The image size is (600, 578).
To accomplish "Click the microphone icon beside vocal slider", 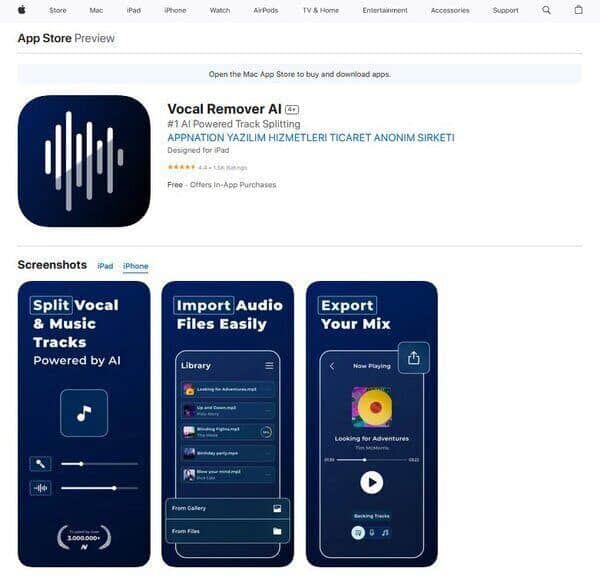I will click(x=40, y=464).
